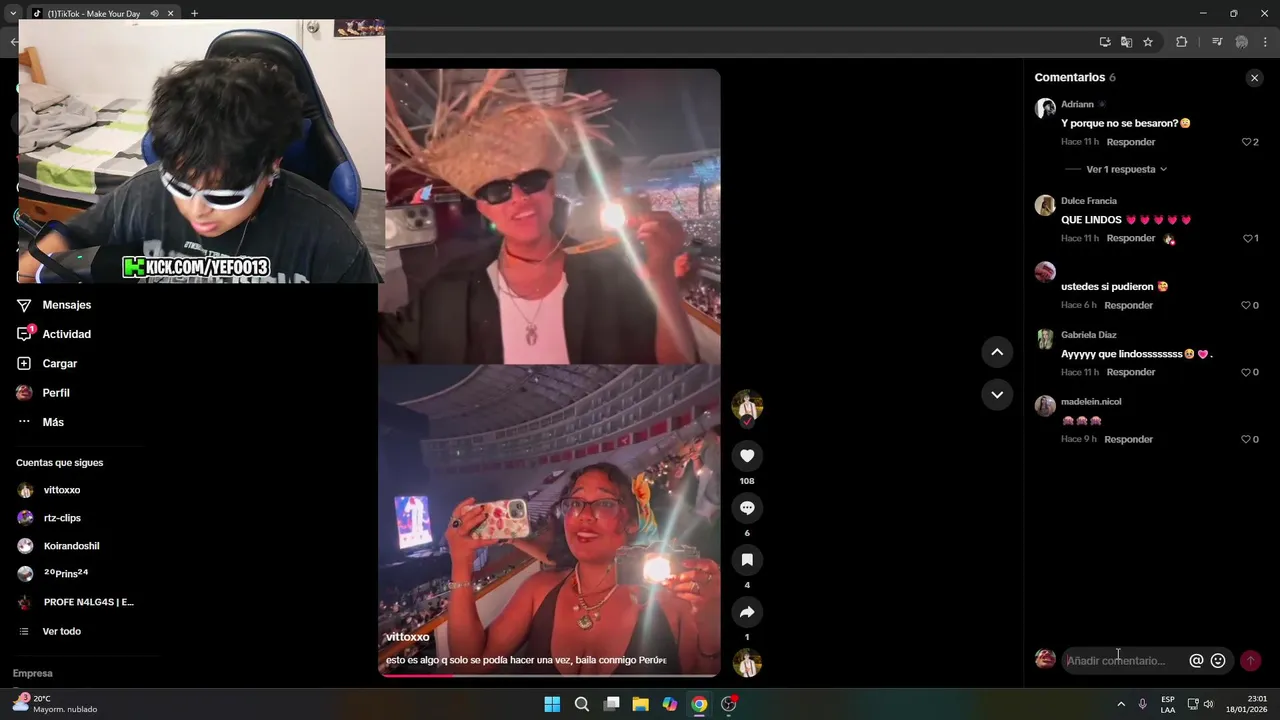
Task: Install app icon in address bar
Action: [1105, 42]
